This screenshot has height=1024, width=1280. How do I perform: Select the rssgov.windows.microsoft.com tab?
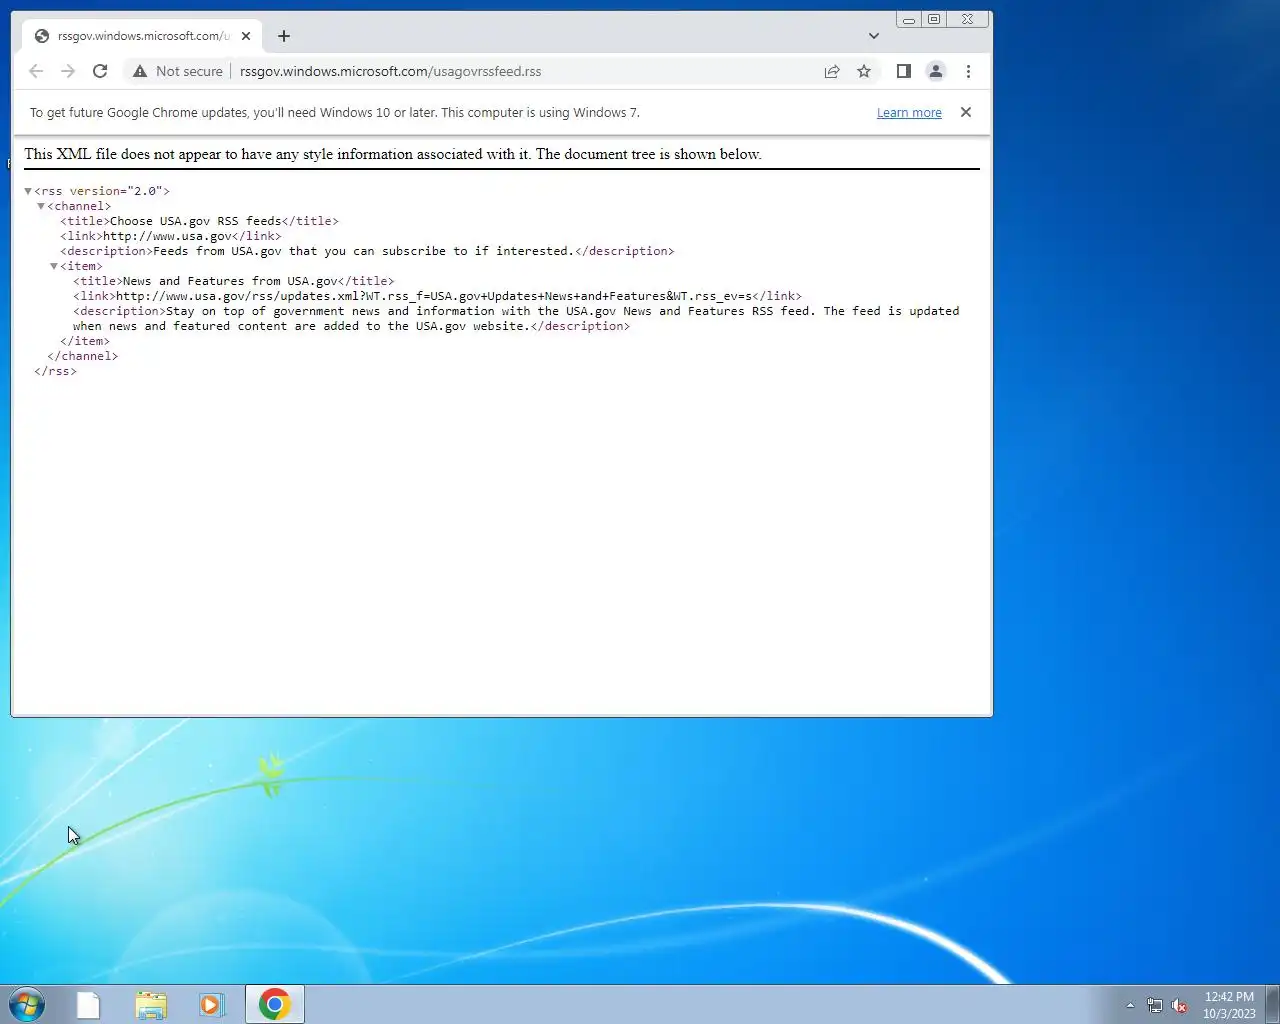(141, 36)
